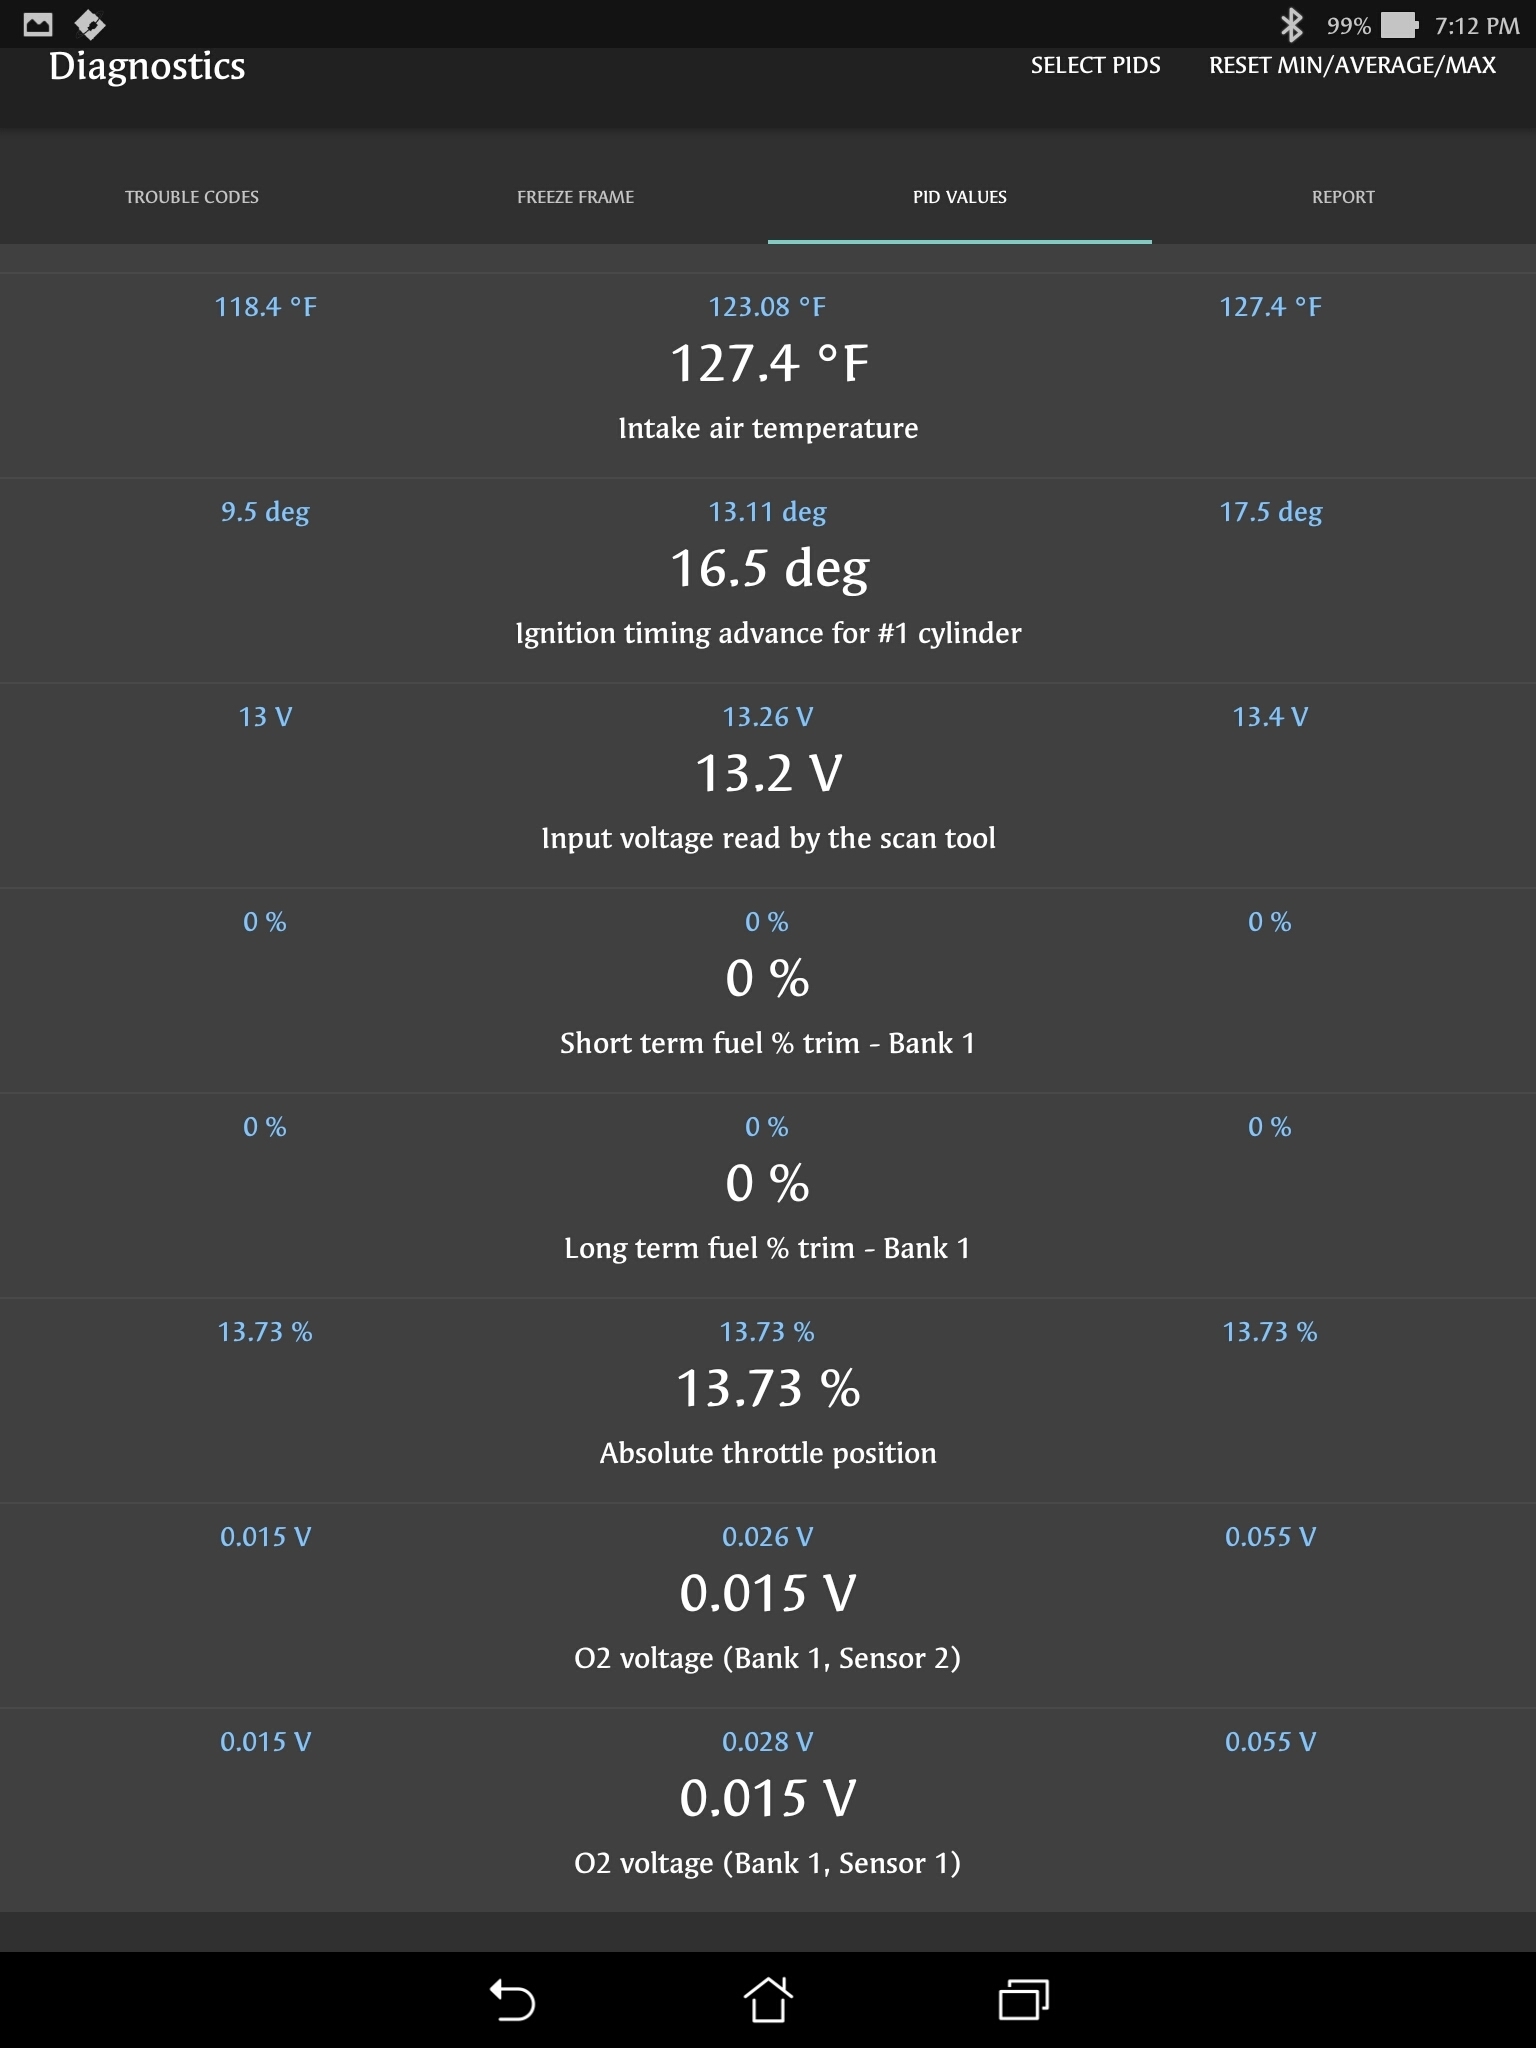
Task: Tap the Ignition timing advance row
Action: [768, 580]
